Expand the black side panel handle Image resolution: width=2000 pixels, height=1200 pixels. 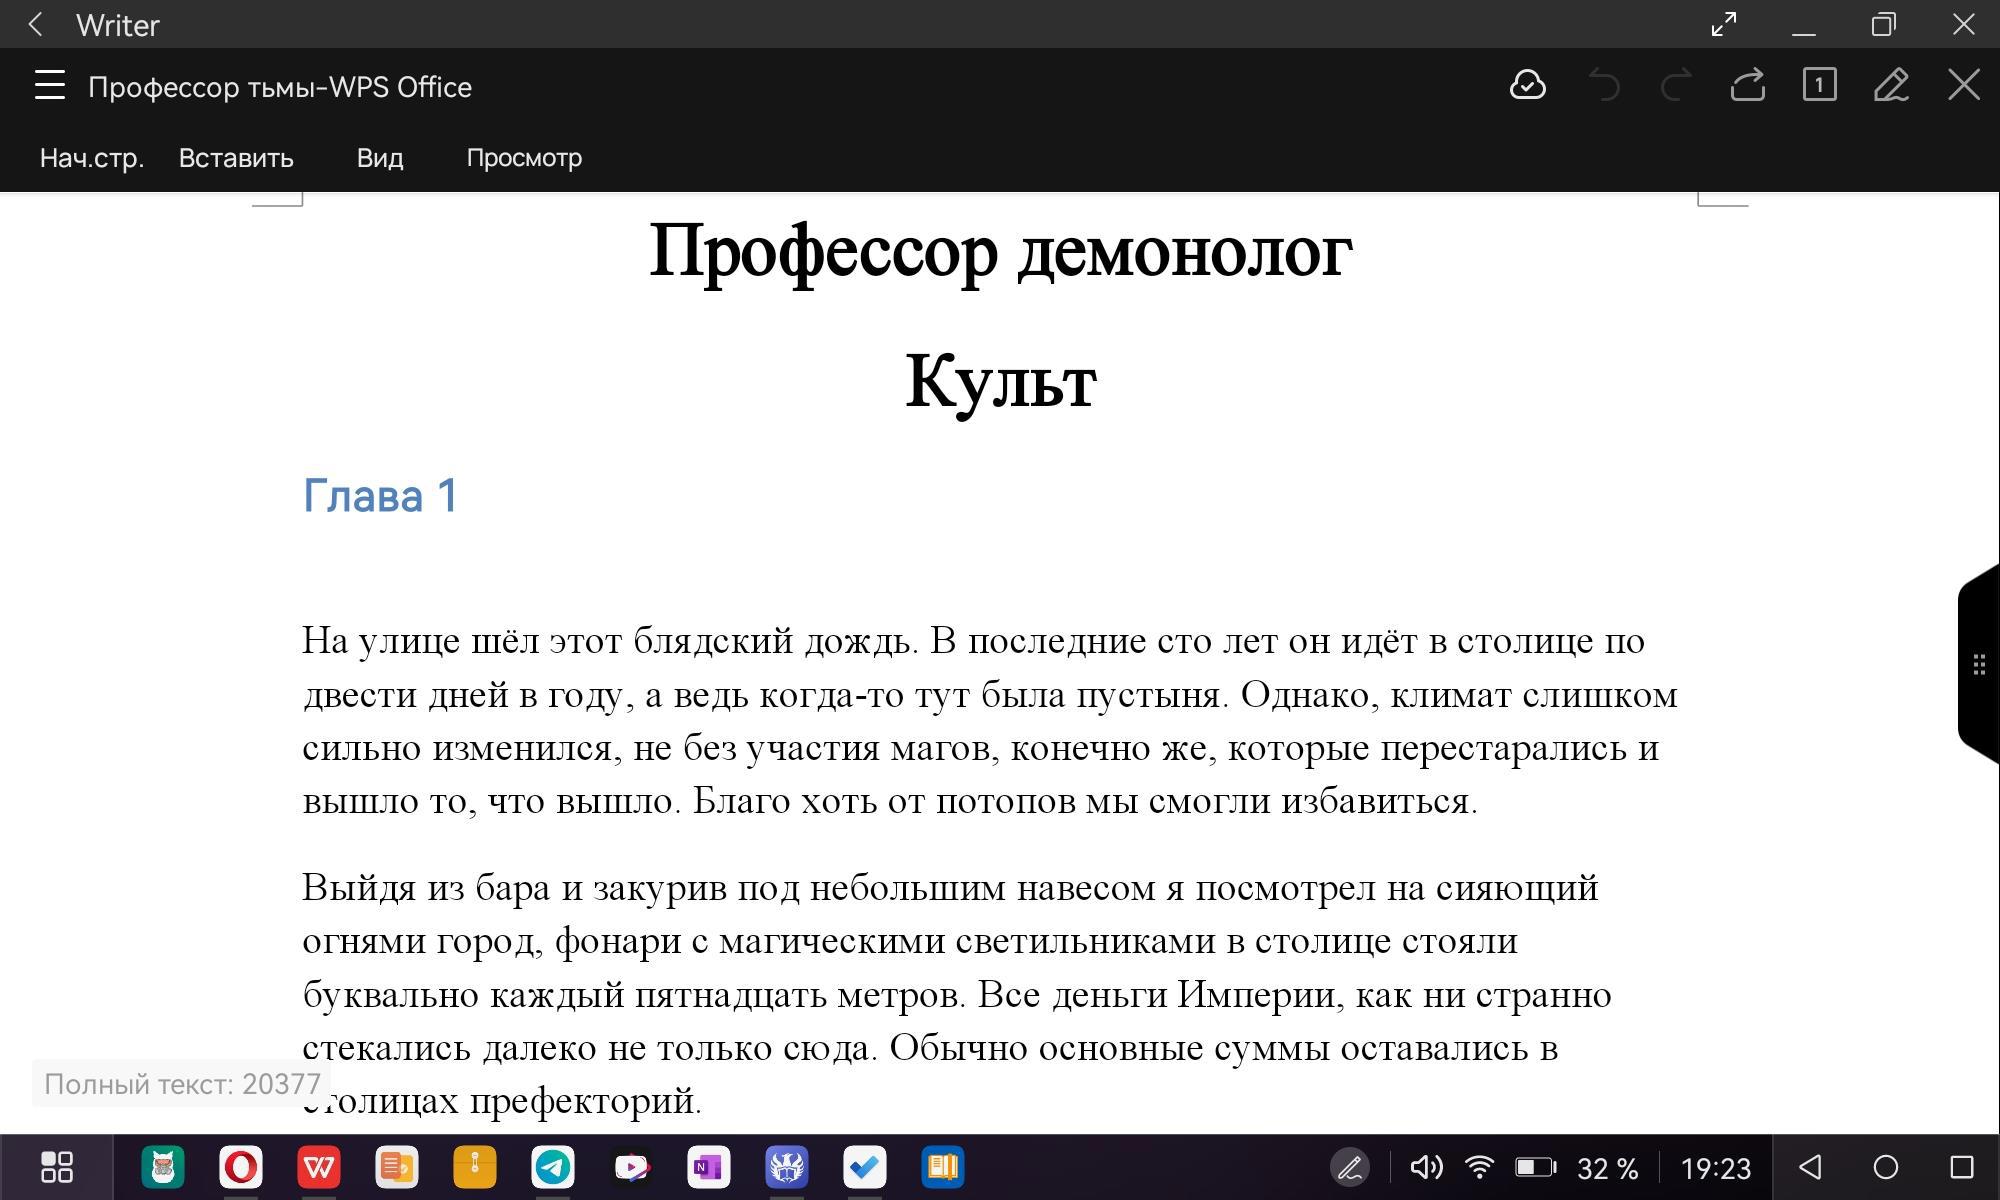1979,664
